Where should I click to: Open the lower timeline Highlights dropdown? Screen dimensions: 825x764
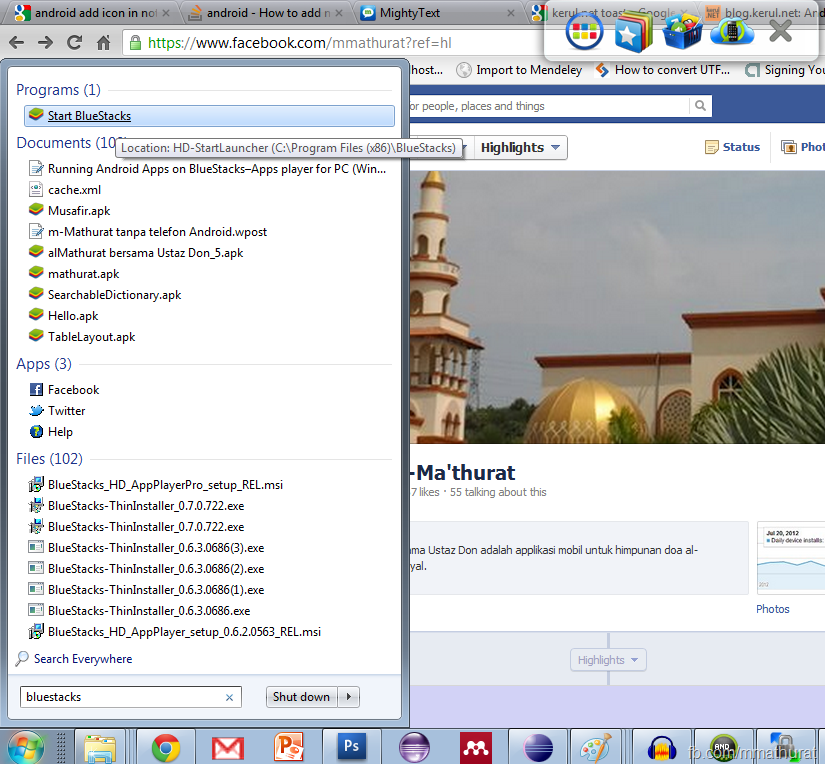(608, 660)
